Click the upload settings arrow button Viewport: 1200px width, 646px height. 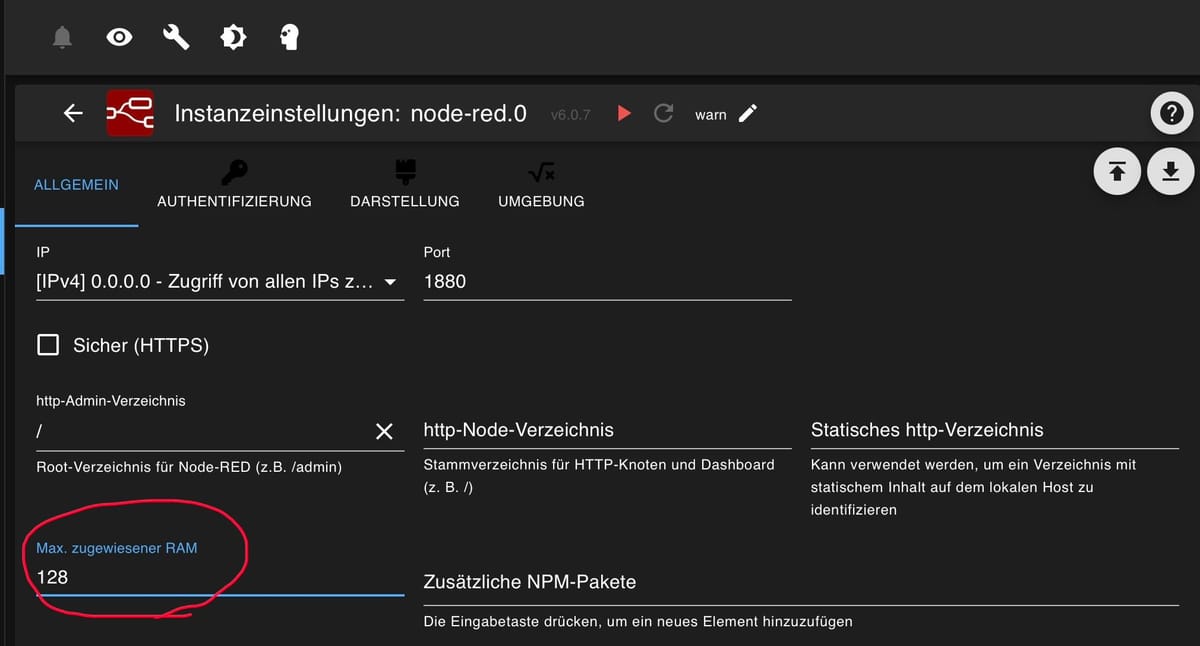click(x=1118, y=172)
